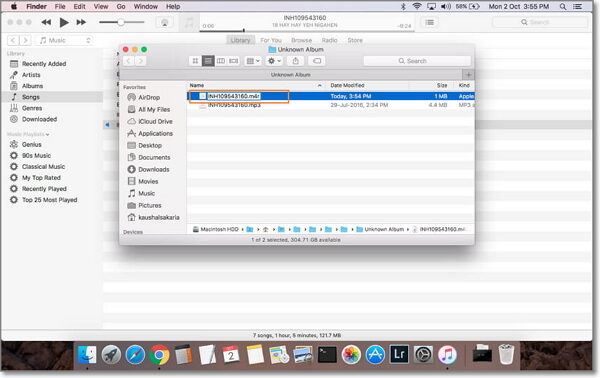Click the Finder Search field

(417, 61)
